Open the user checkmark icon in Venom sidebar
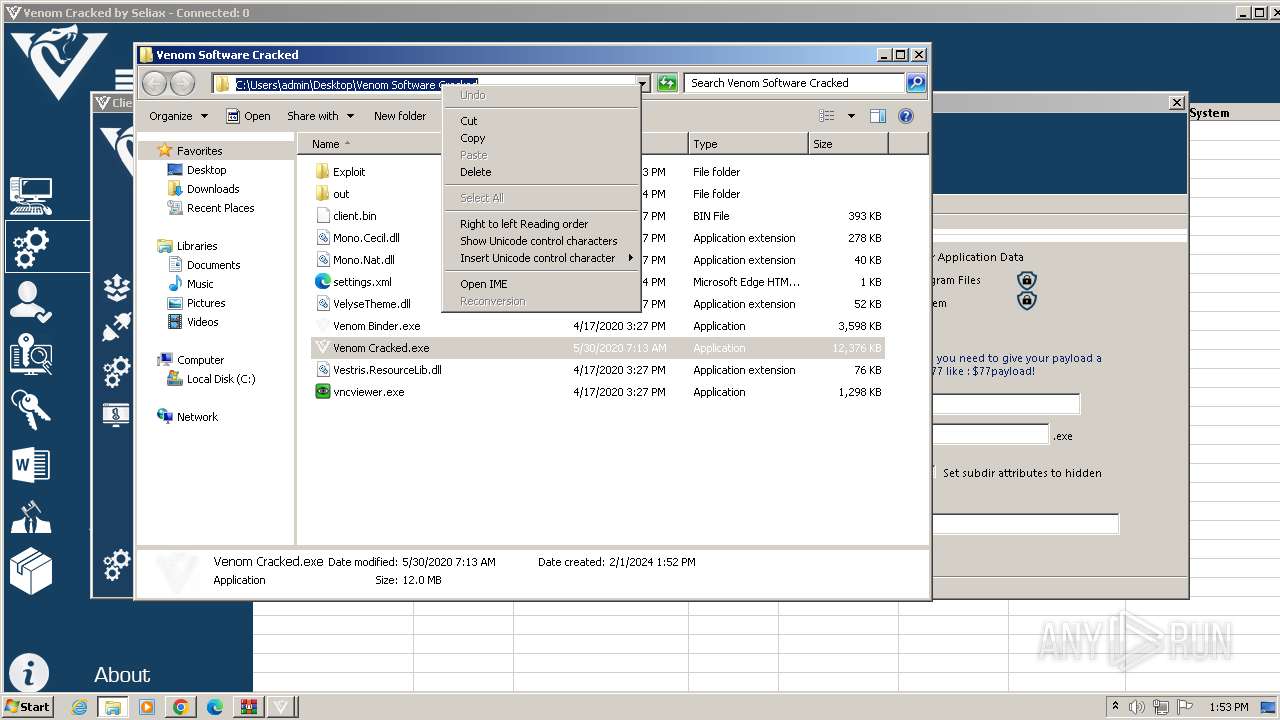Screen dimensions: 1280x720 [x=30, y=301]
